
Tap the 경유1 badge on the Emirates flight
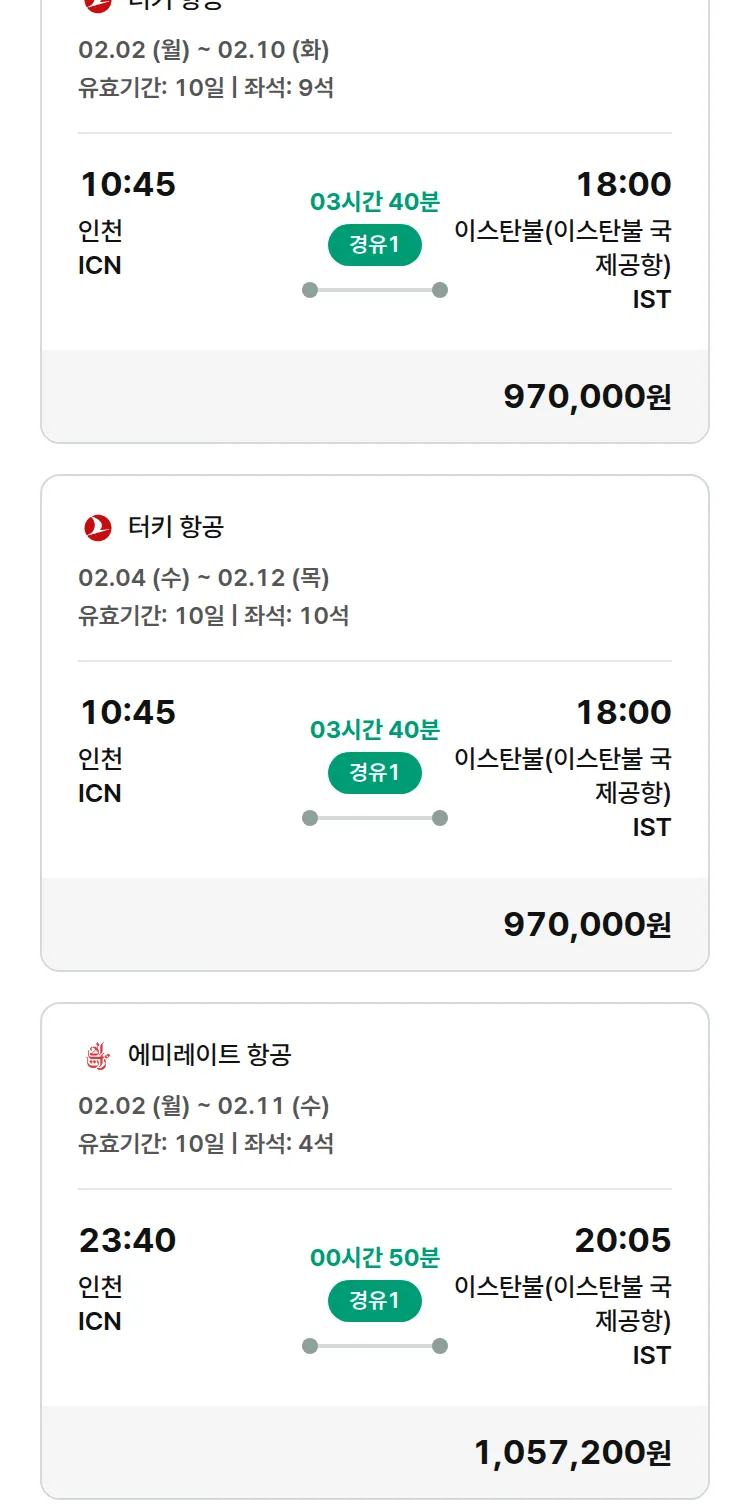(375, 1301)
